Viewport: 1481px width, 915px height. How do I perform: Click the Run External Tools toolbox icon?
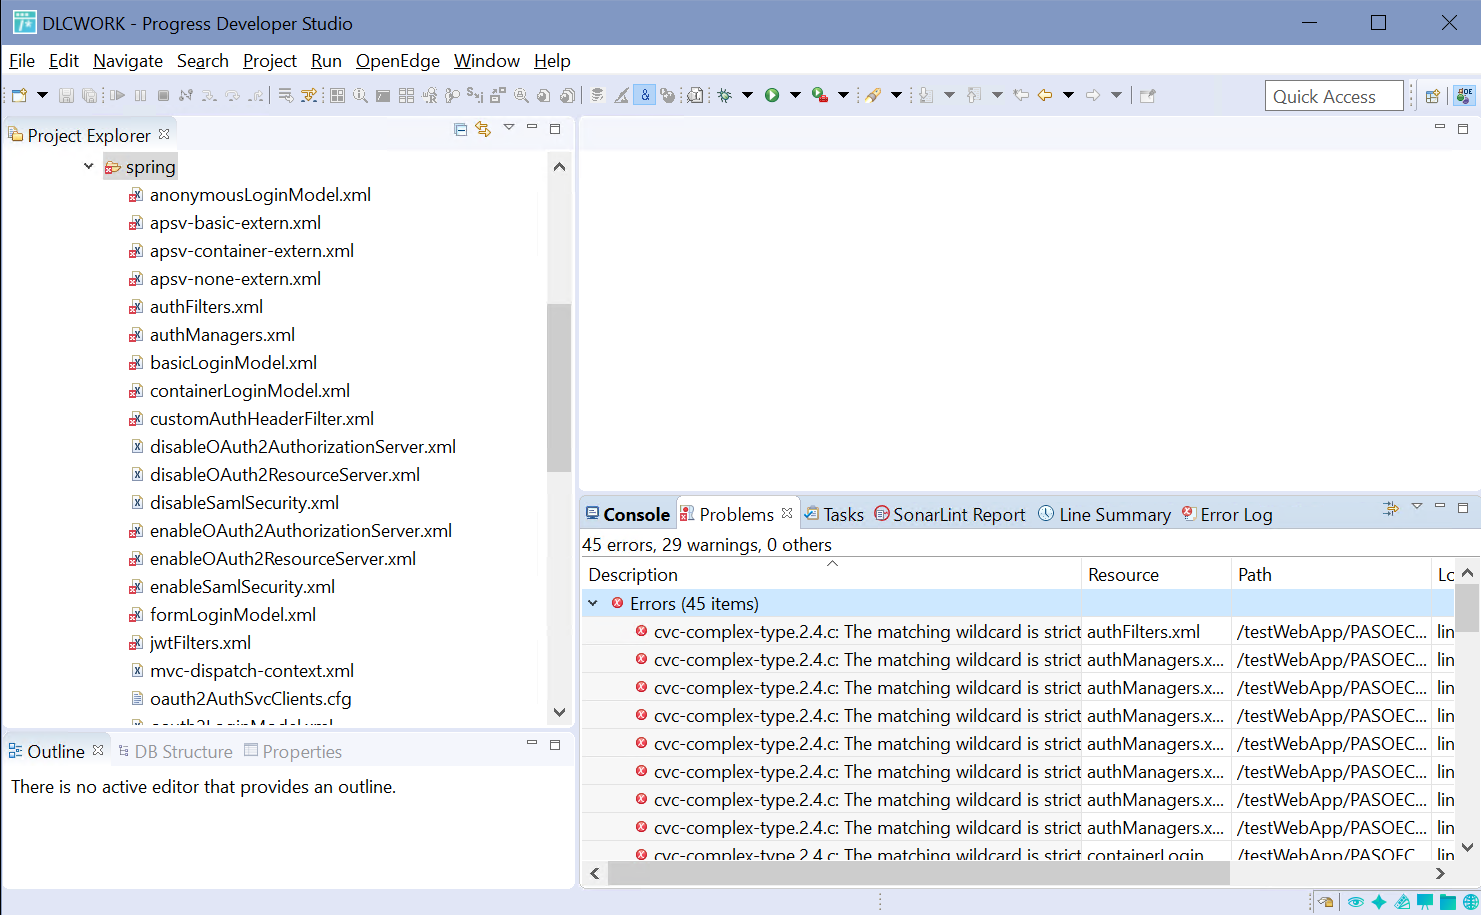[x=820, y=96]
